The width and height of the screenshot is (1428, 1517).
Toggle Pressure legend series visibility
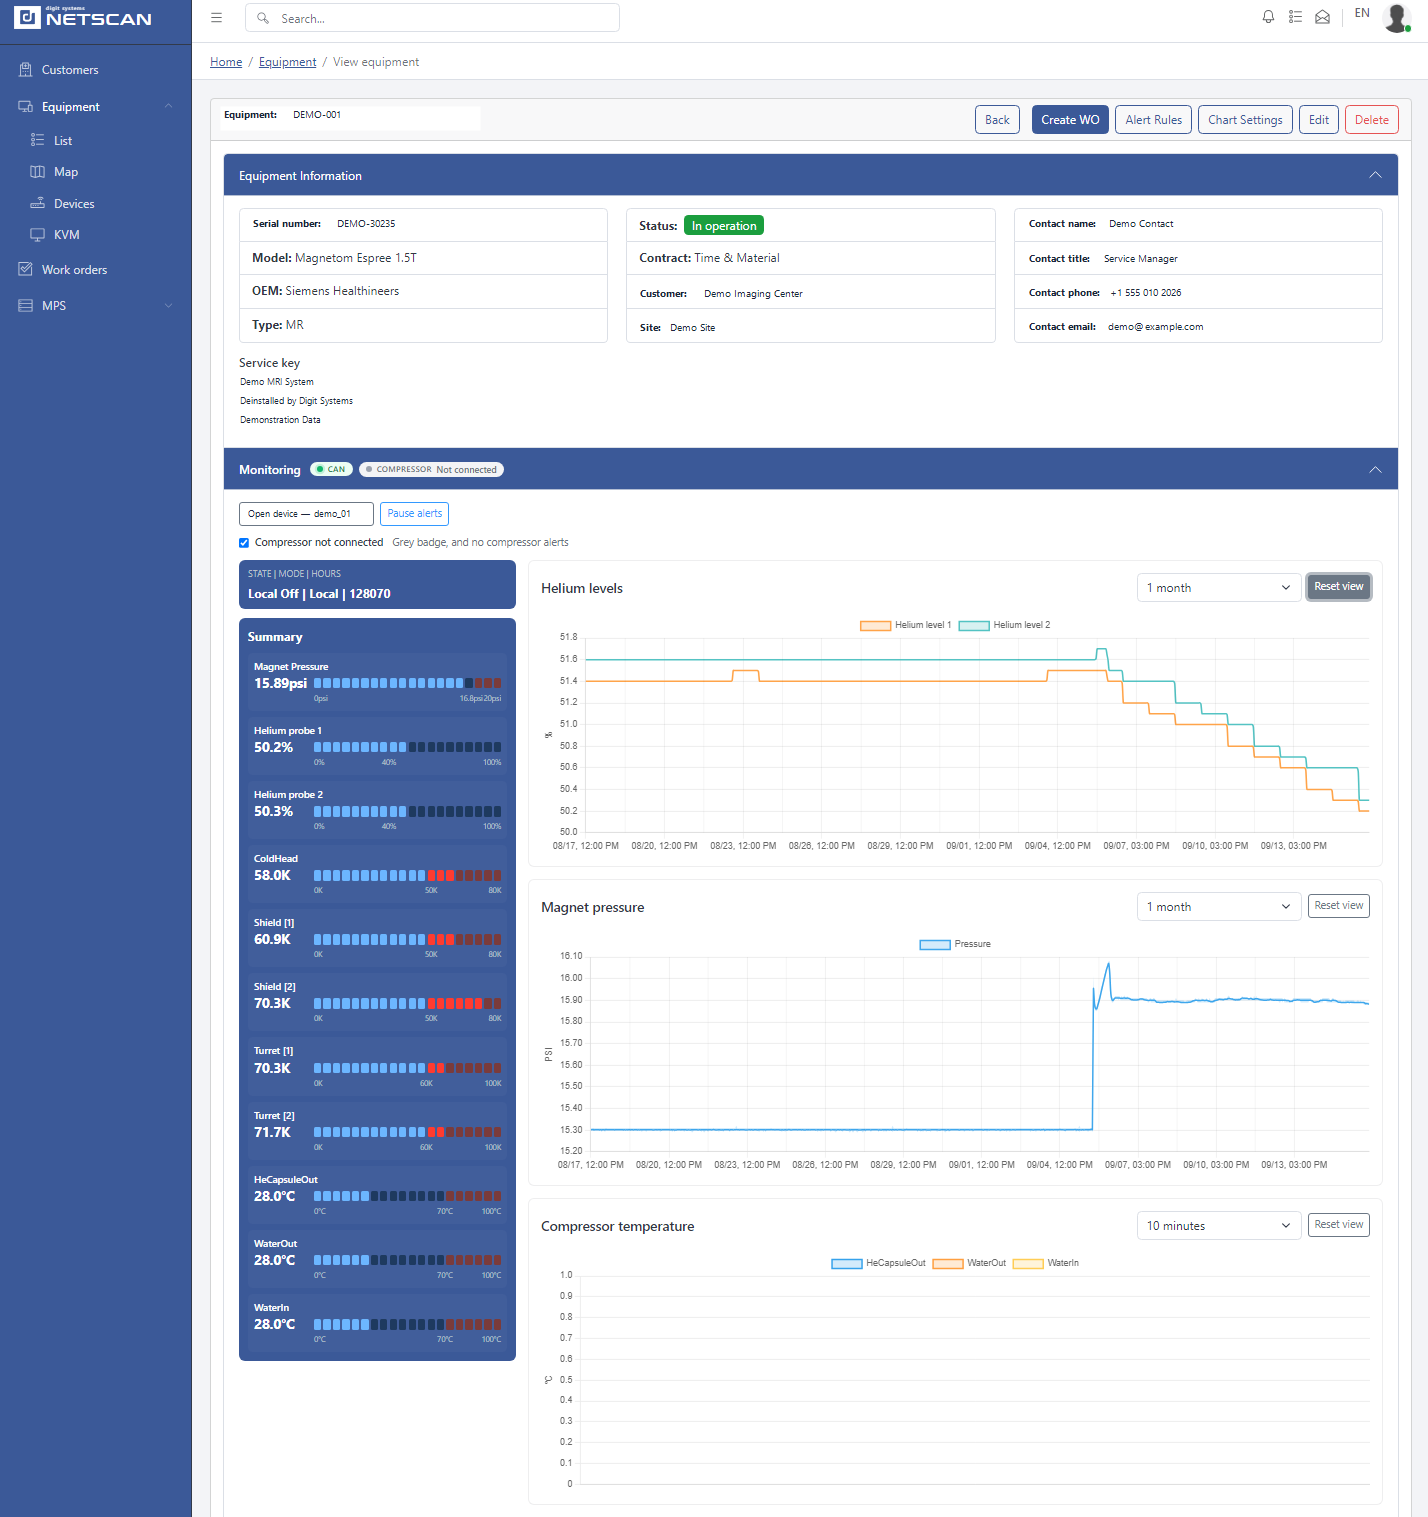click(x=955, y=944)
